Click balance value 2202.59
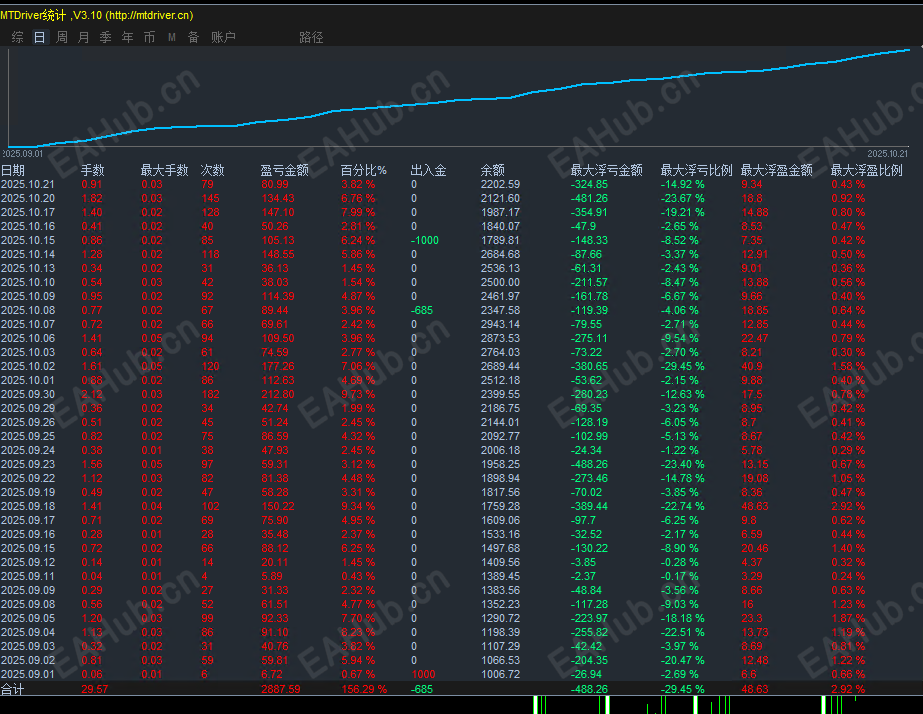Image resolution: width=923 pixels, height=714 pixels. click(x=500, y=184)
